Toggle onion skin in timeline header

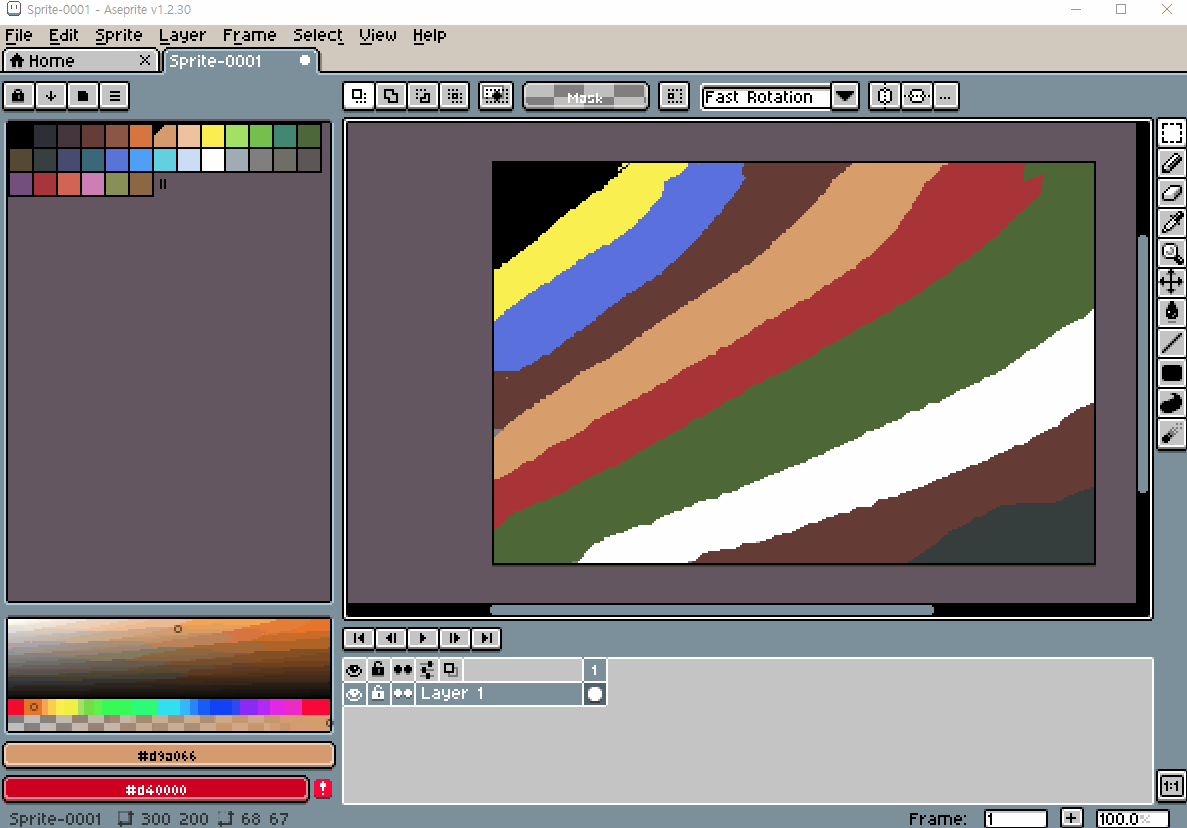450,670
